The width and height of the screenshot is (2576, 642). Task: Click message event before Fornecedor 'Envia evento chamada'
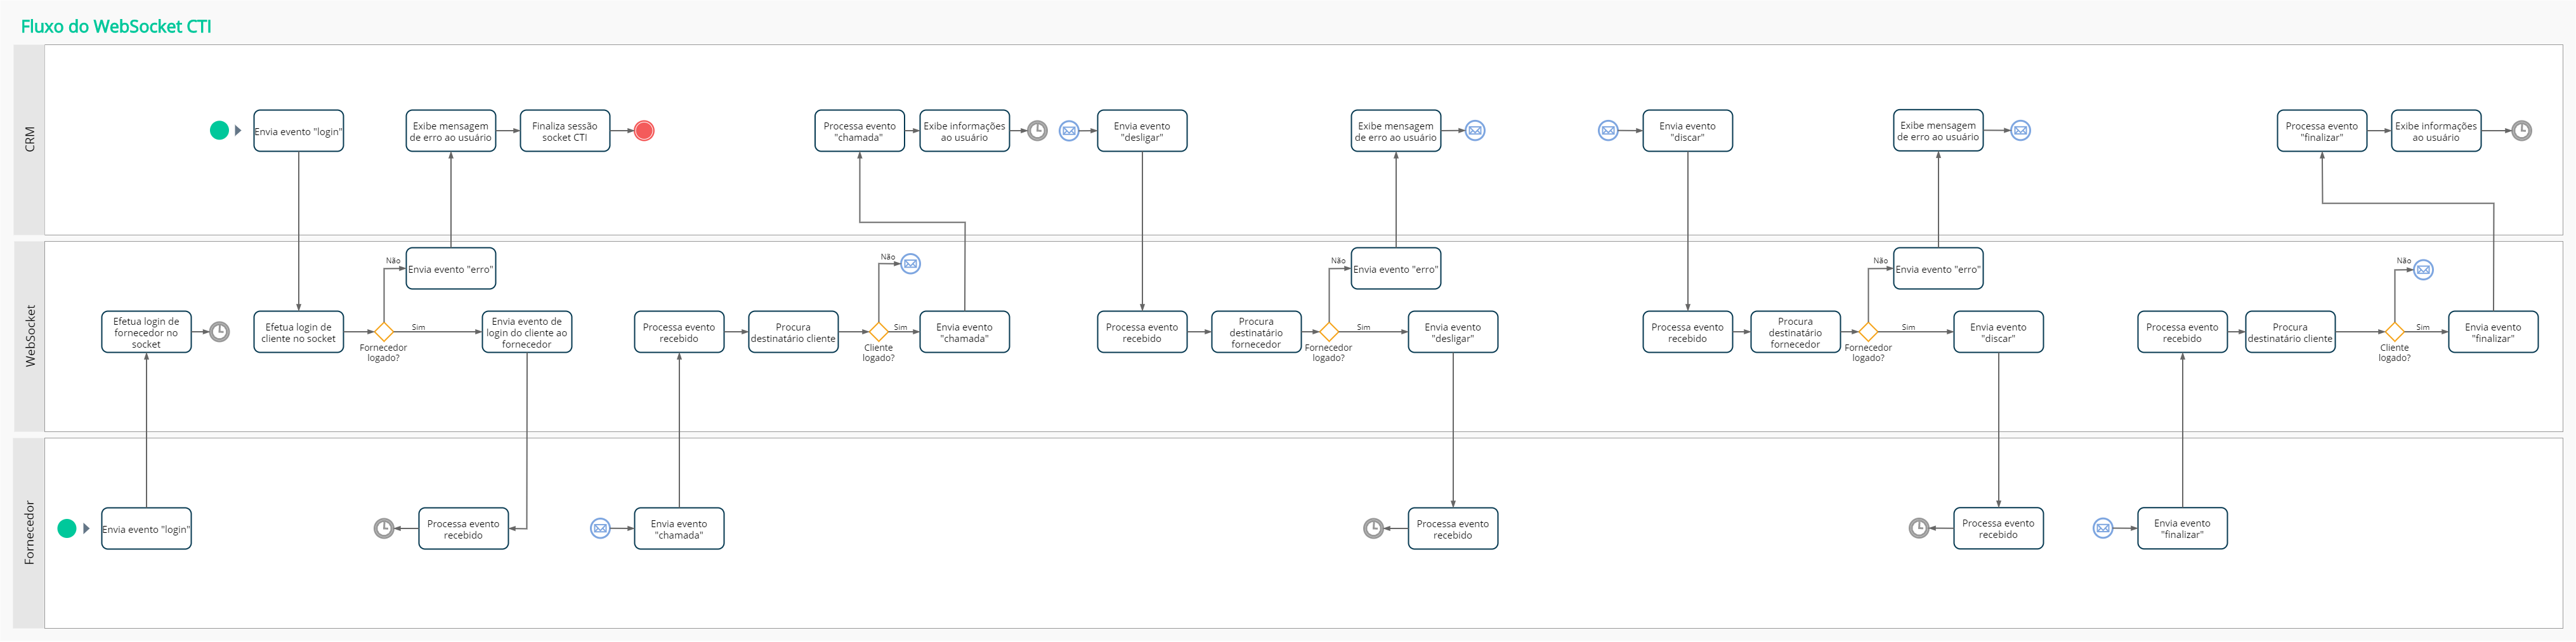pyautogui.click(x=600, y=529)
